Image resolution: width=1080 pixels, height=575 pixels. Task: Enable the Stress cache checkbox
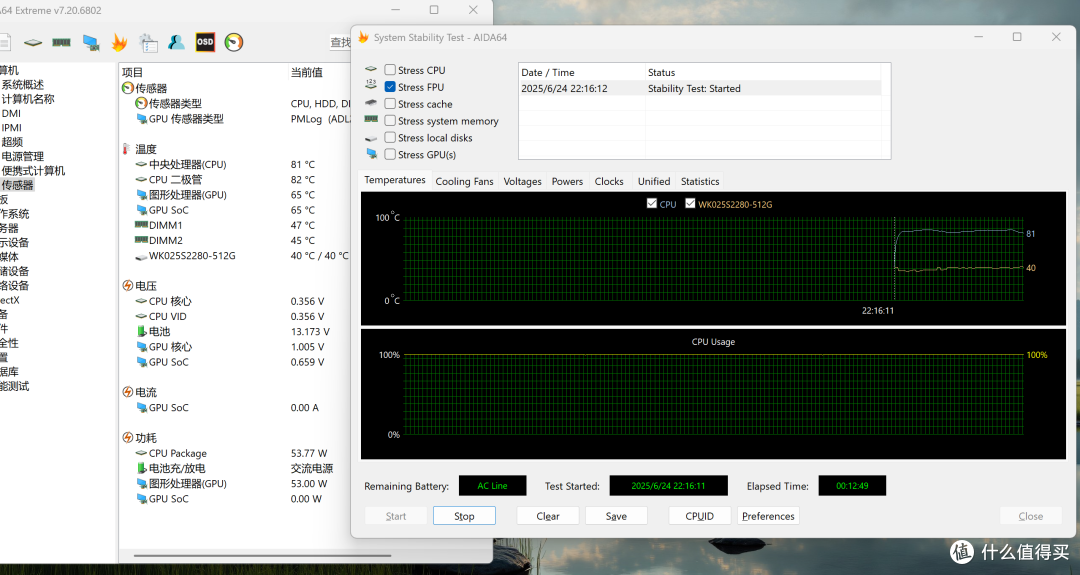(x=390, y=103)
